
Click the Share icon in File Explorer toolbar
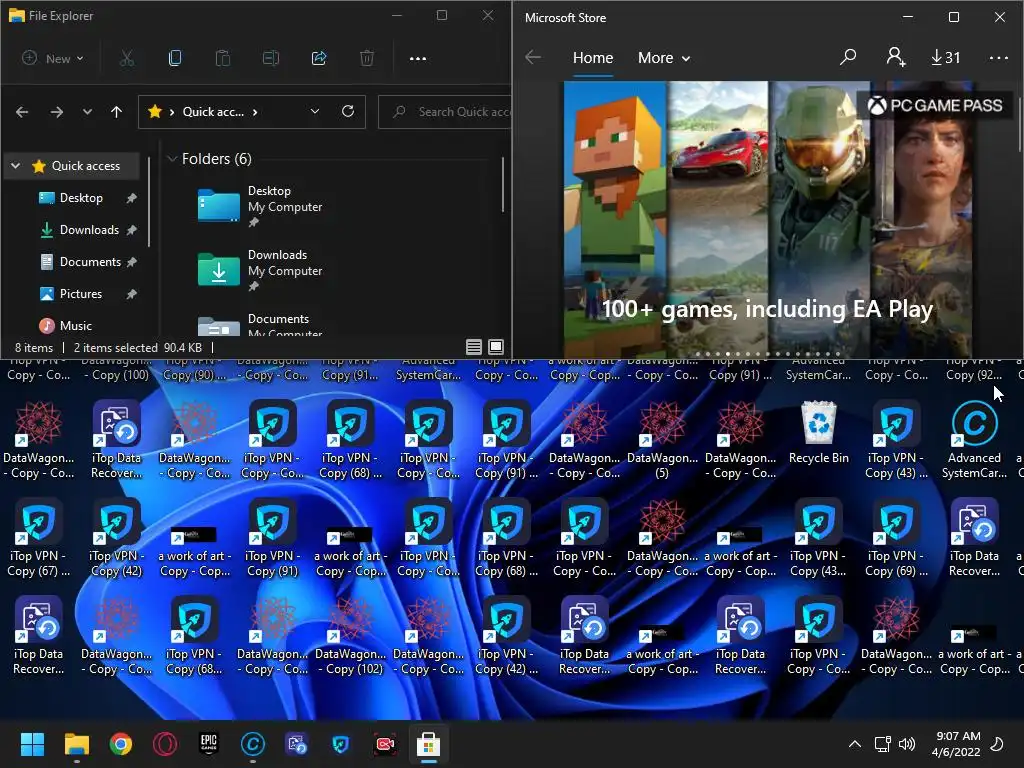319,58
